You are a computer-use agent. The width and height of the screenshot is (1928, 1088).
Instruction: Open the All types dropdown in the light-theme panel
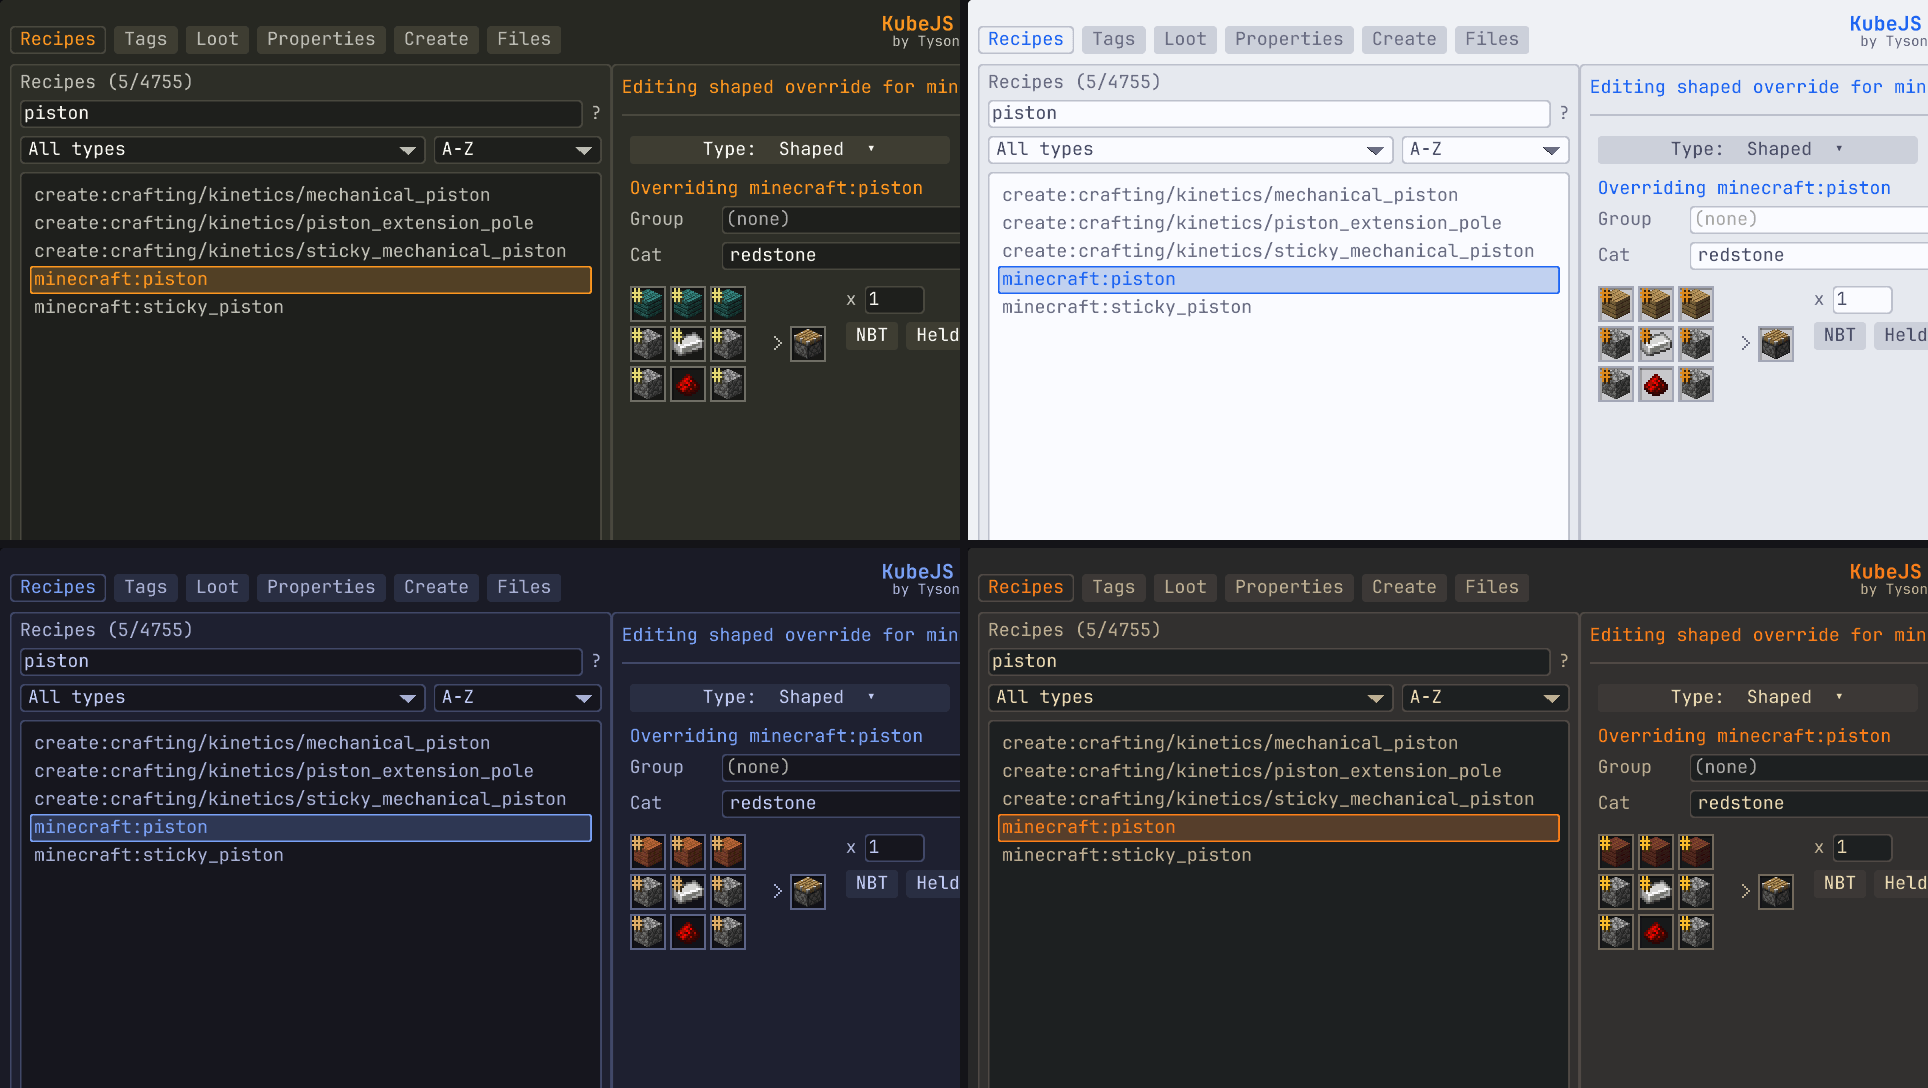click(1191, 150)
